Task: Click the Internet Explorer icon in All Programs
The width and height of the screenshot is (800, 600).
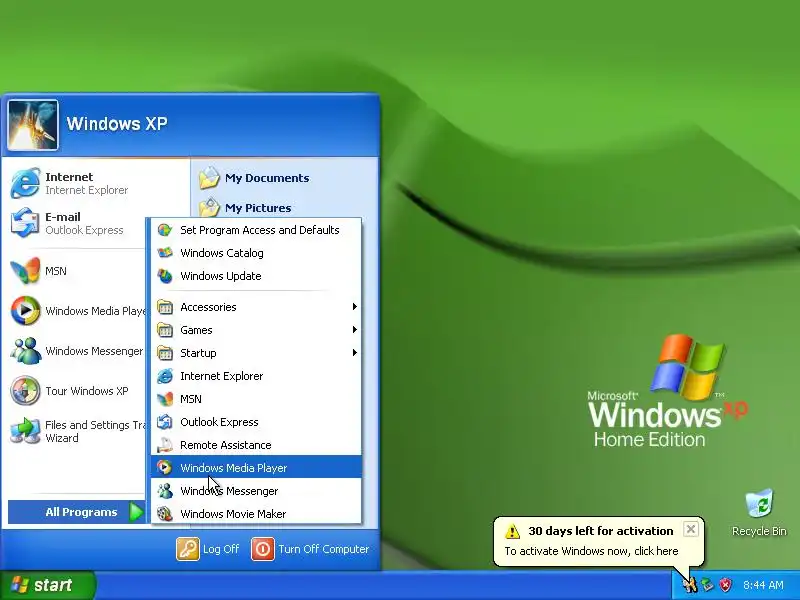Action: click(164, 376)
